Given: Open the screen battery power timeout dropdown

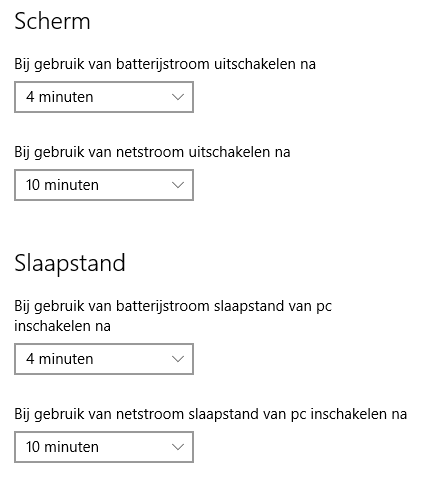Looking at the screenshot, I should (104, 97).
